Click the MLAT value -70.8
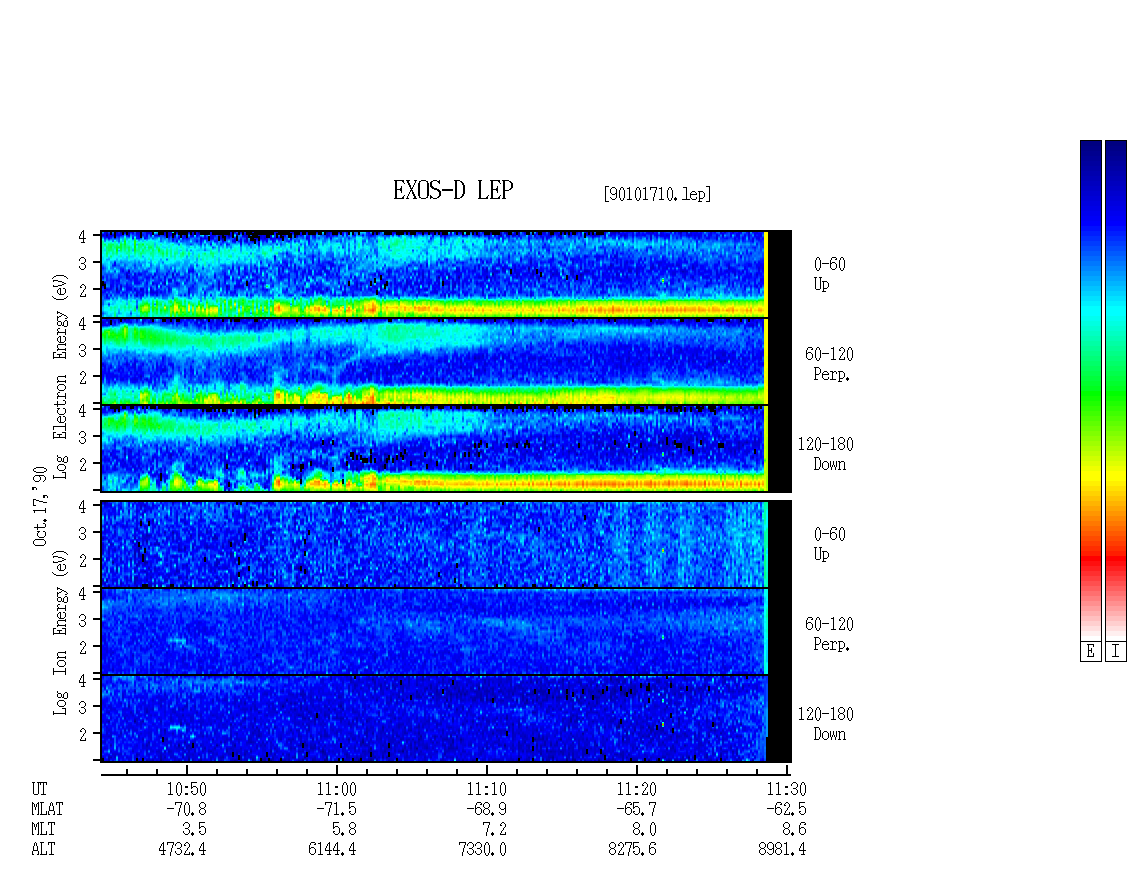 click(187, 809)
